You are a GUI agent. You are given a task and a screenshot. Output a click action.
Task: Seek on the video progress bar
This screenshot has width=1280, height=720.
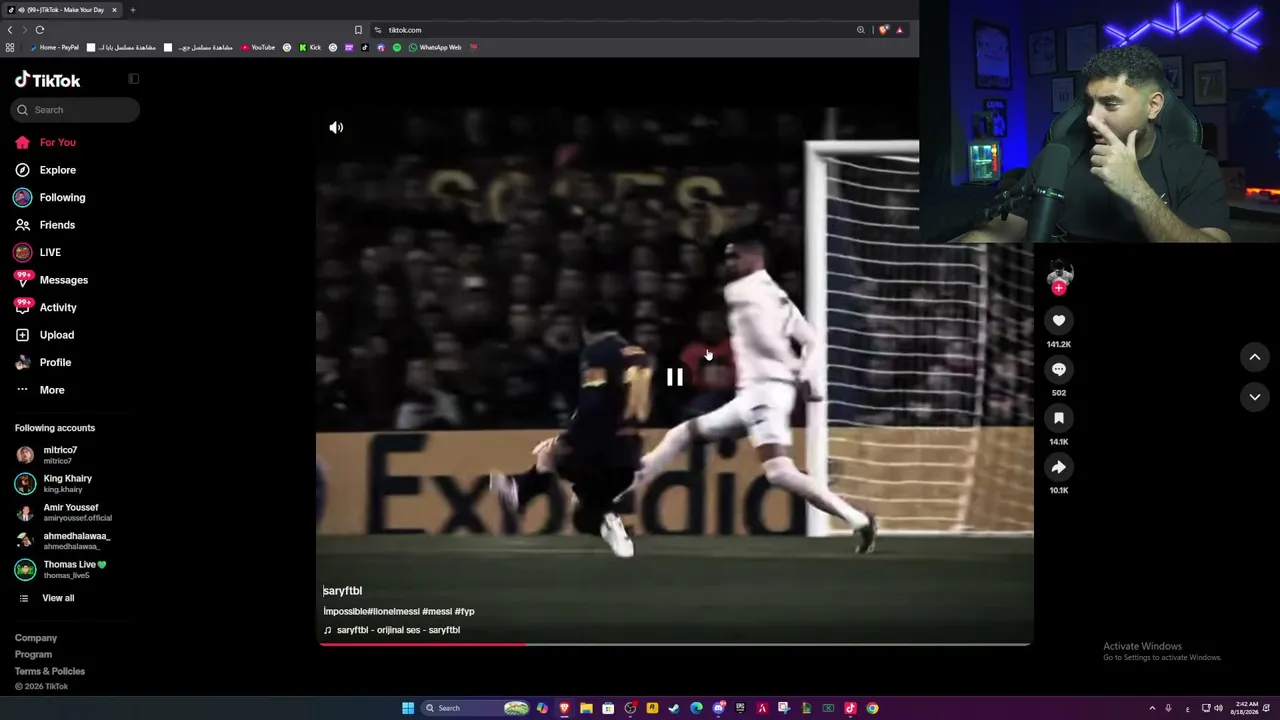[x=675, y=644]
